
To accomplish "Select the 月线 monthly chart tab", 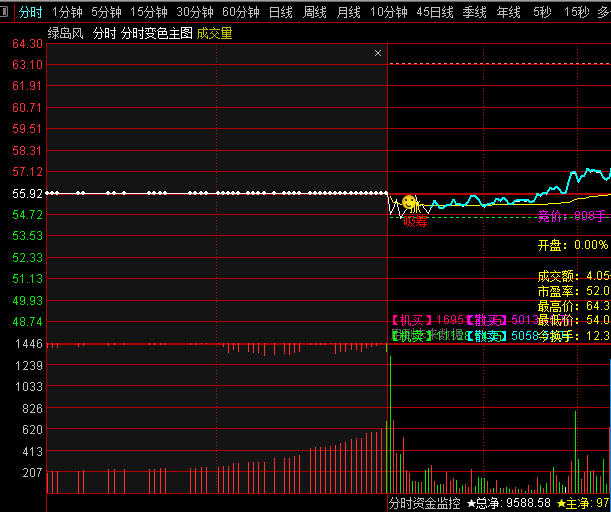I will (x=349, y=12).
